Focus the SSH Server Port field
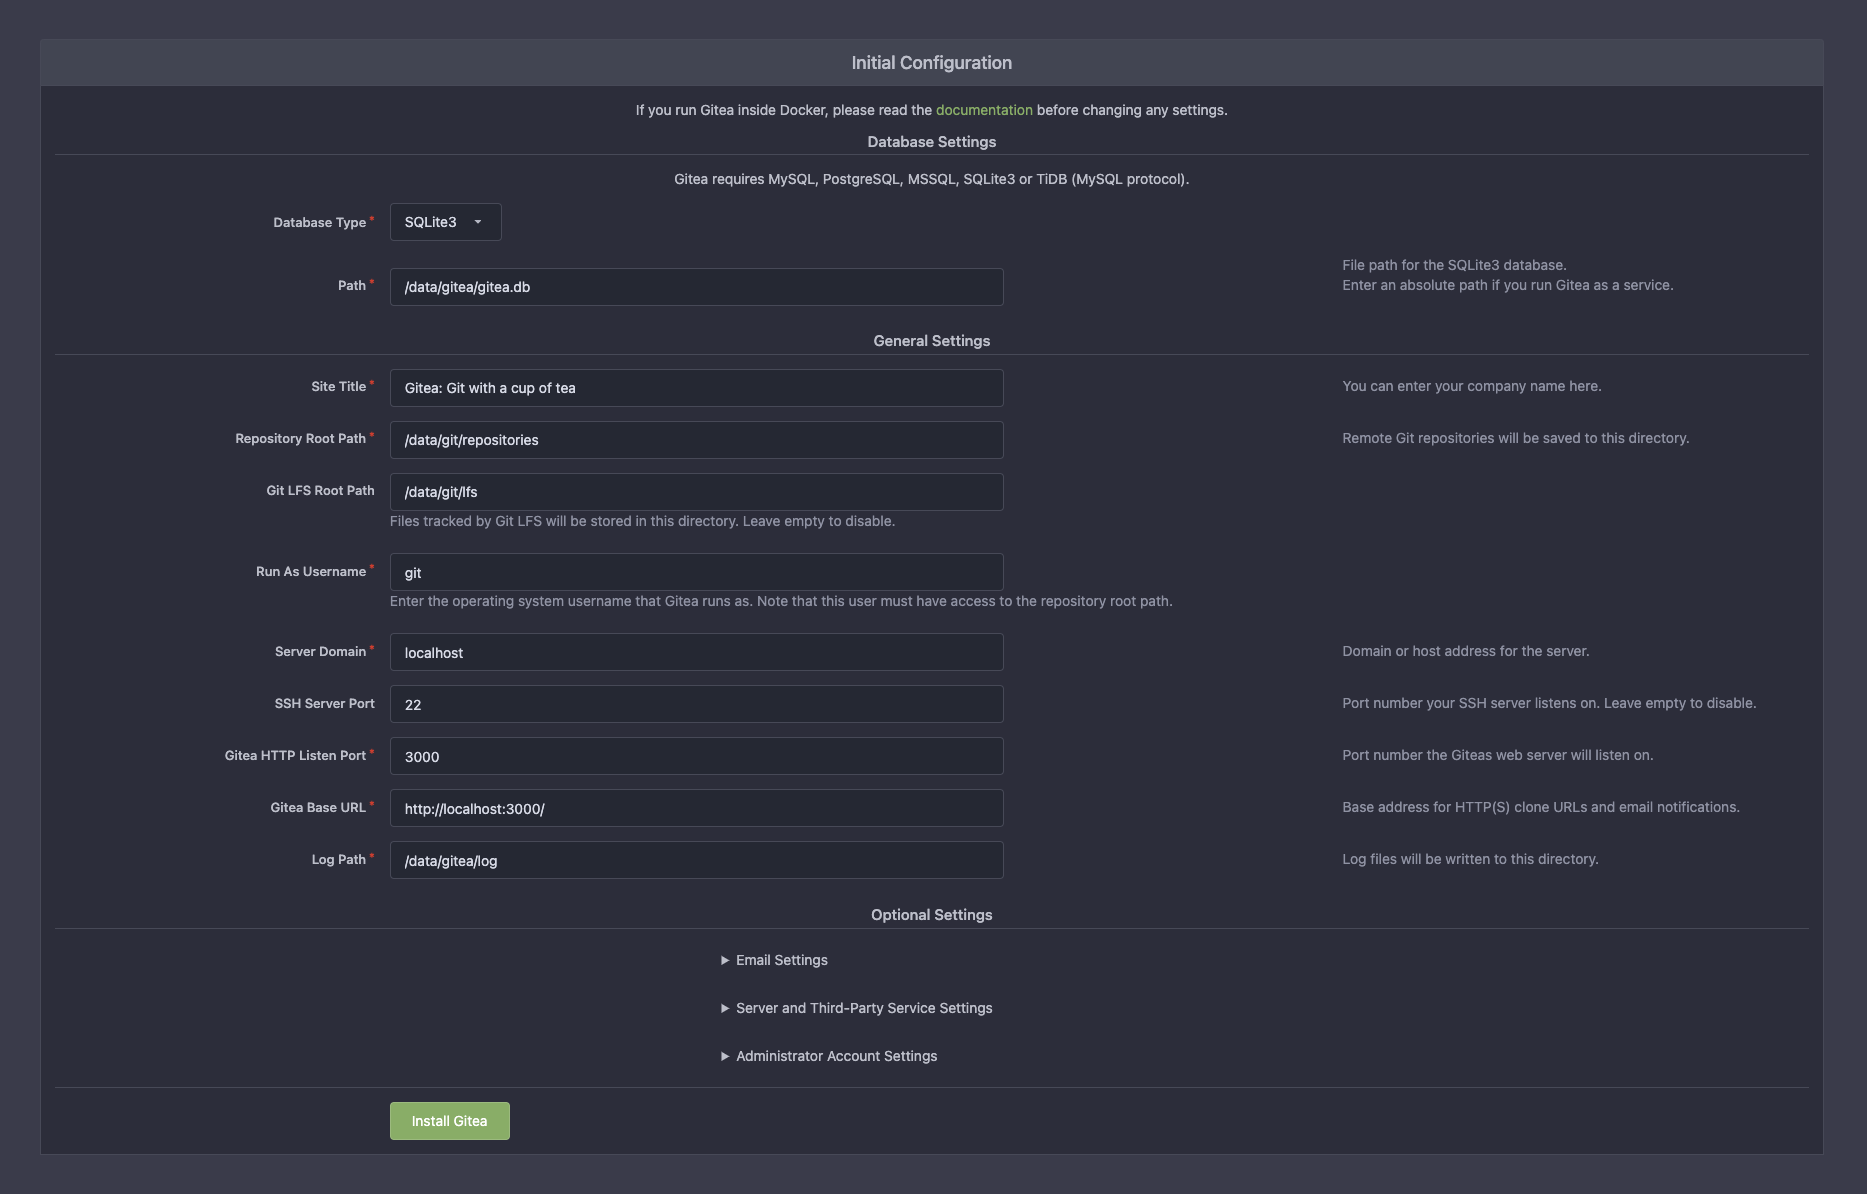Image resolution: width=1867 pixels, height=1194 pixels. coord(696,703)
